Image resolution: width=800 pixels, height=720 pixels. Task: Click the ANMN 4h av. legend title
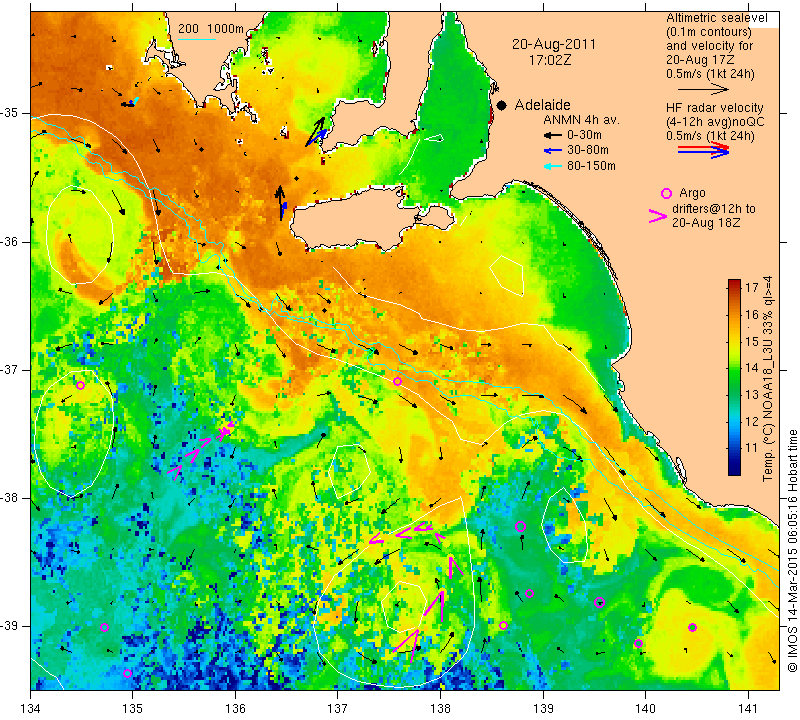pyautogui.click(x=581, y=120)
